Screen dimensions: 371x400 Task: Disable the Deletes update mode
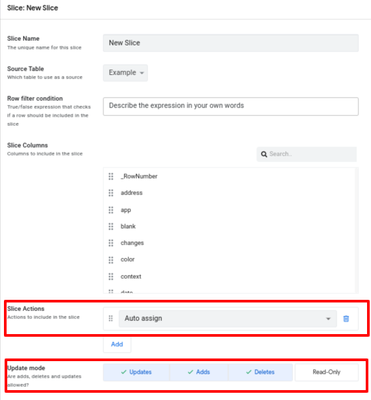[260, 372]
